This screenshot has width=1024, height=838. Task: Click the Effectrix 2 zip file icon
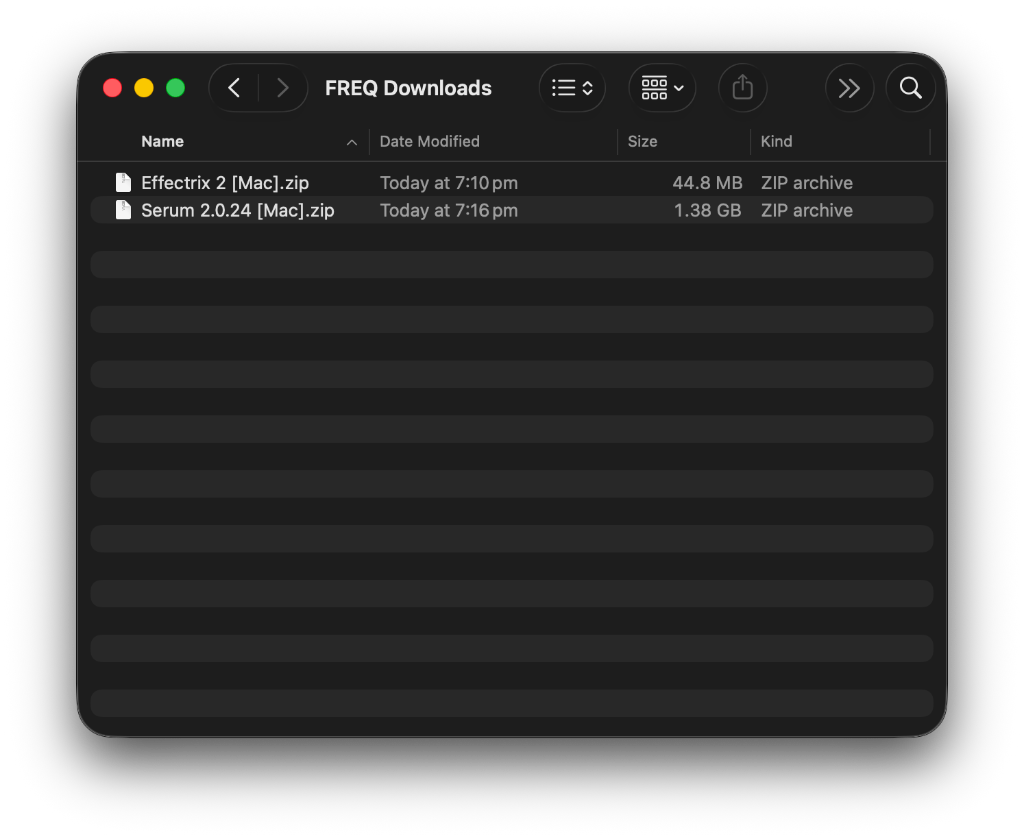(x=123, y=182)
